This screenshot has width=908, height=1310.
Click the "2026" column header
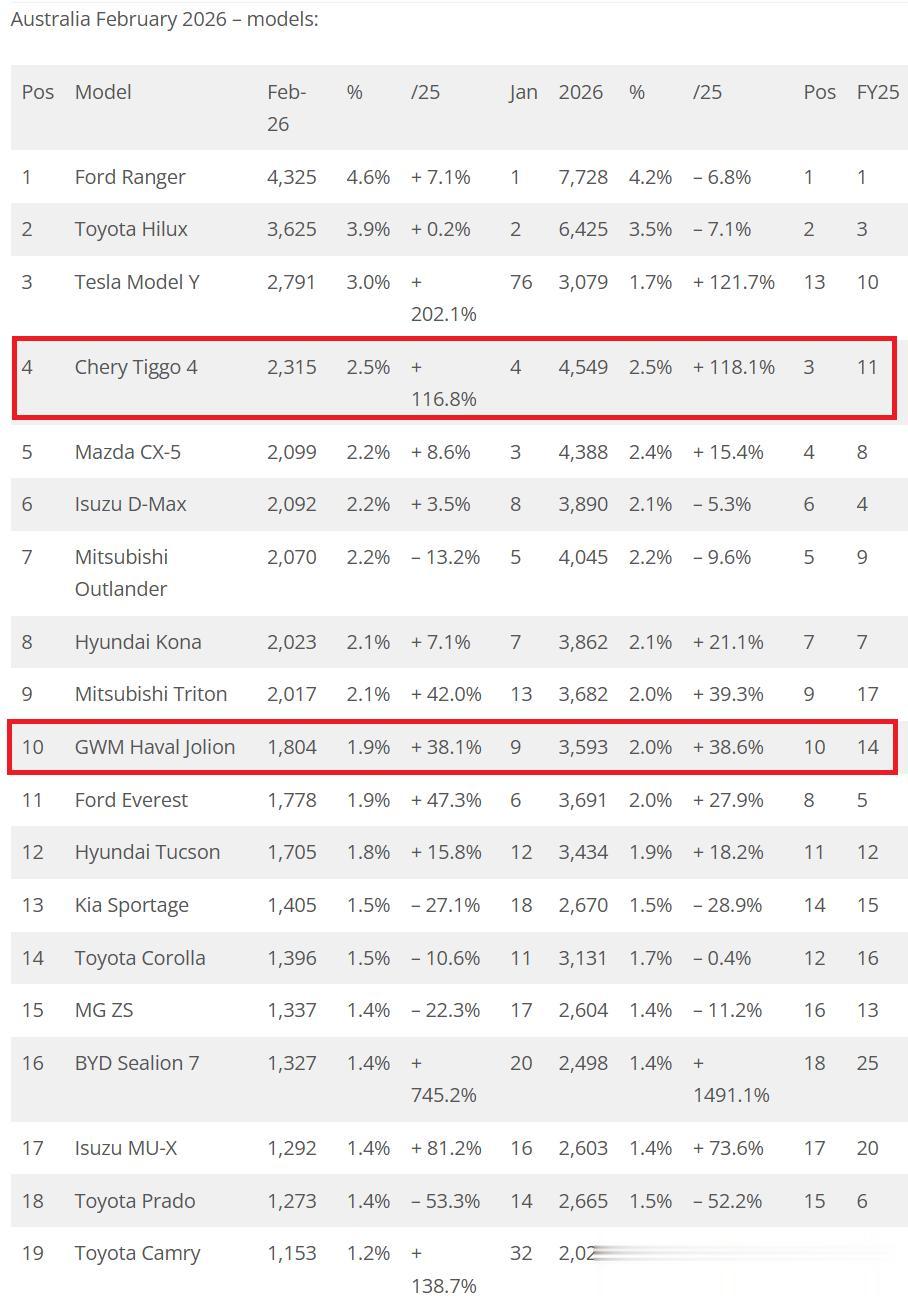tap(580, 92)
